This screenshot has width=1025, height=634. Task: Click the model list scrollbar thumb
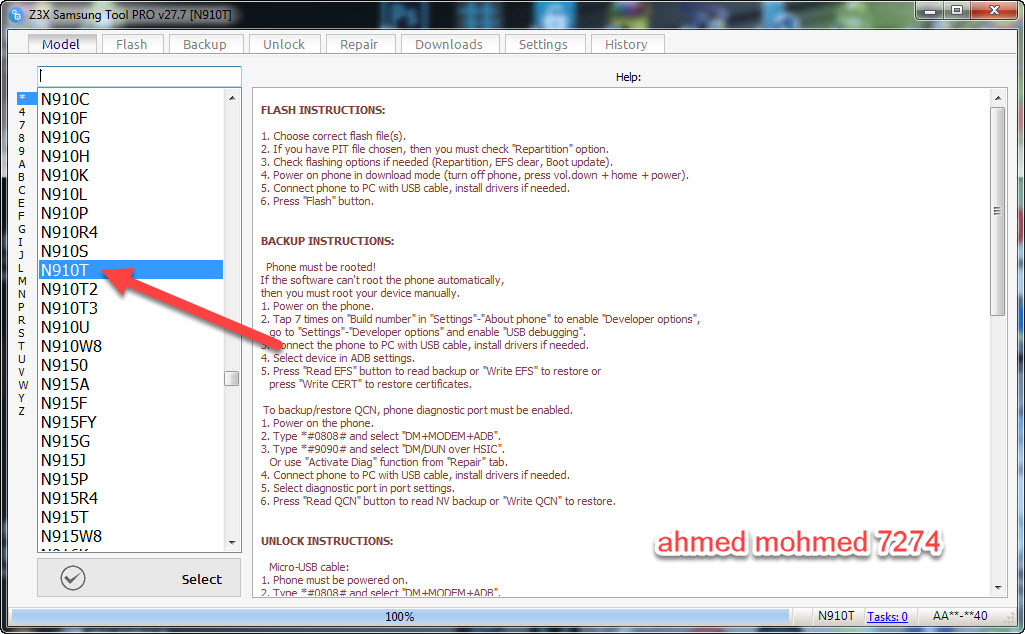231,378
